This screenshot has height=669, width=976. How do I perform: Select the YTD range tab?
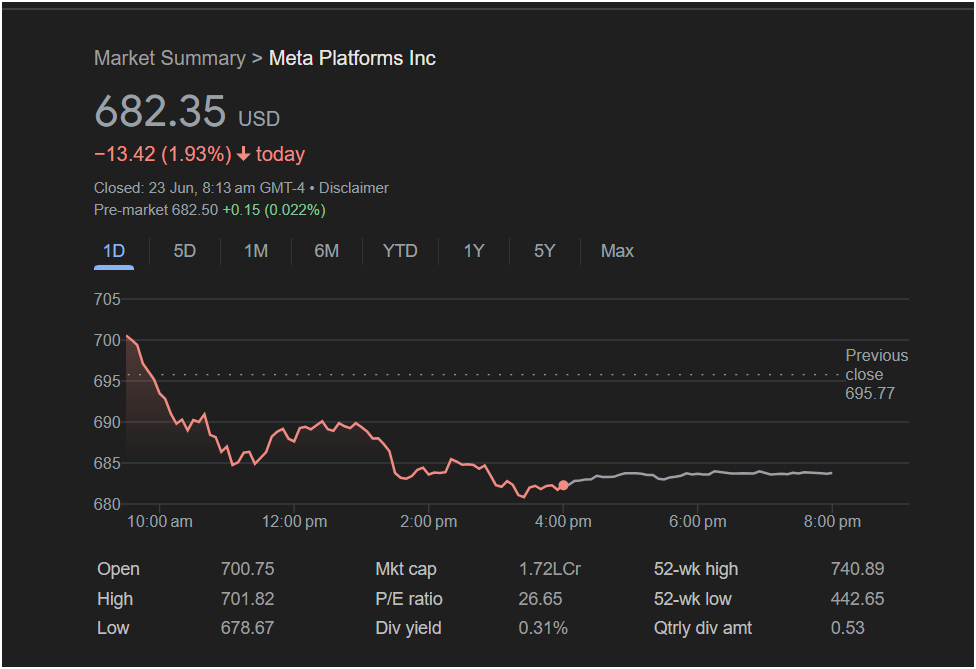[x=400, y=251]
